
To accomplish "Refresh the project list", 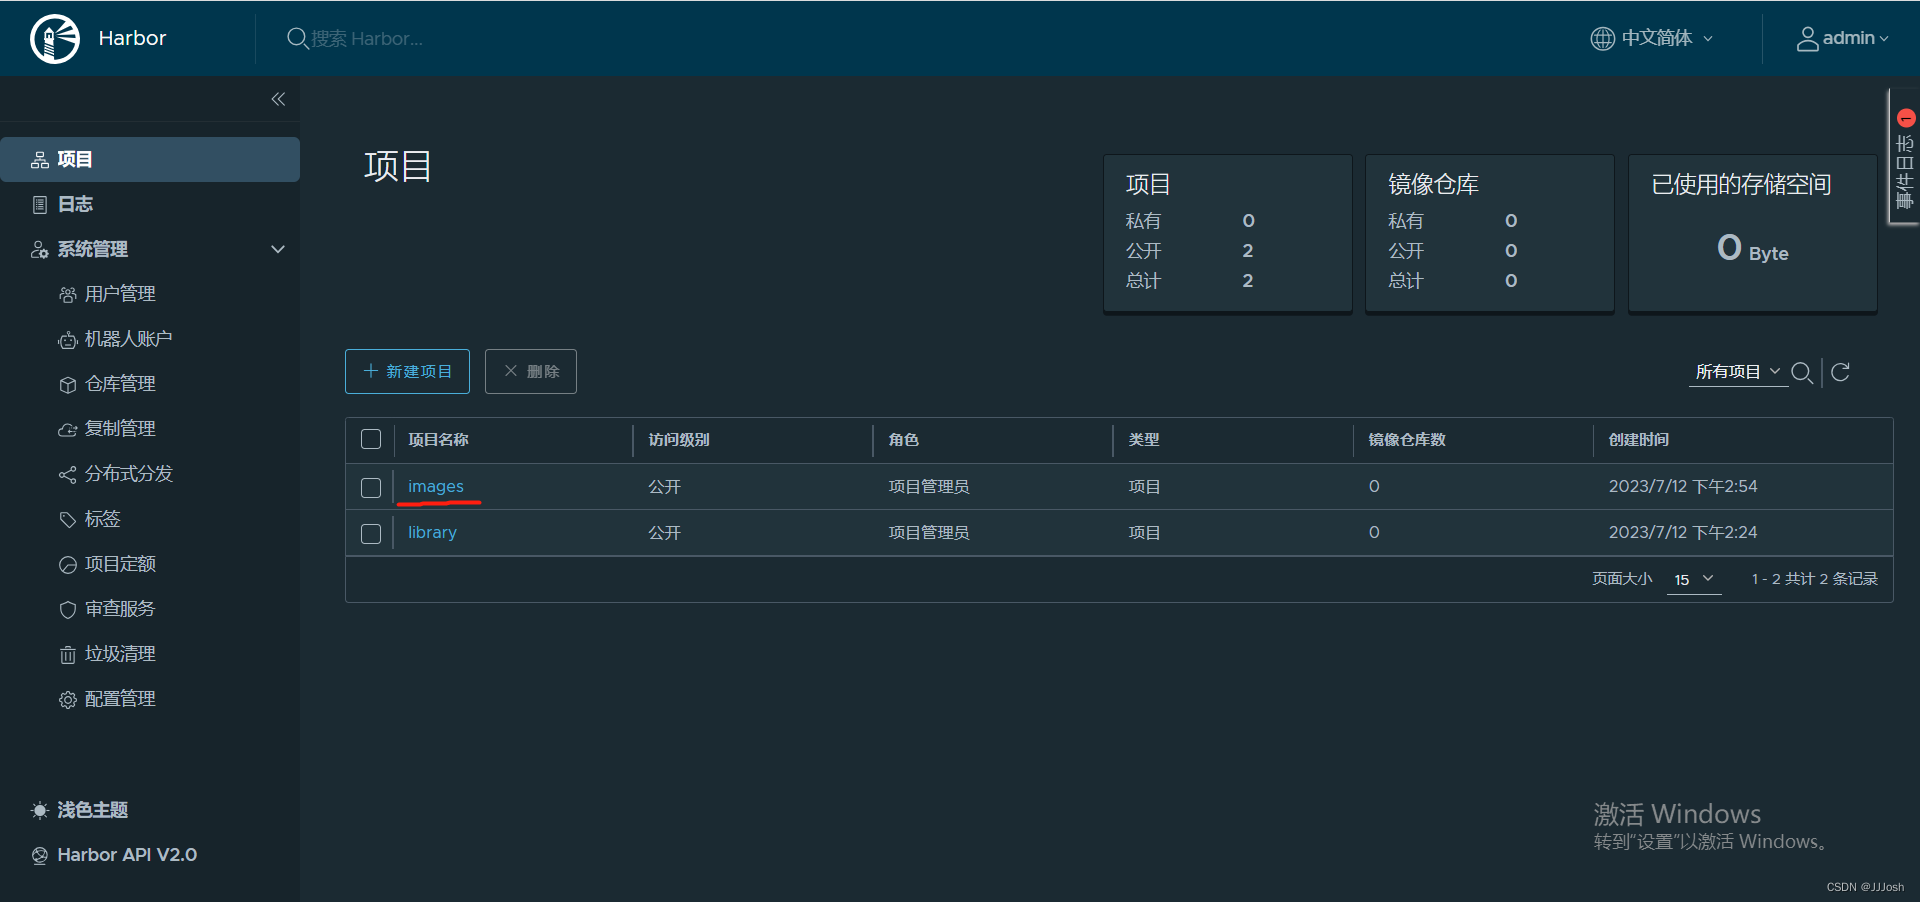I will pos(1840,372).
